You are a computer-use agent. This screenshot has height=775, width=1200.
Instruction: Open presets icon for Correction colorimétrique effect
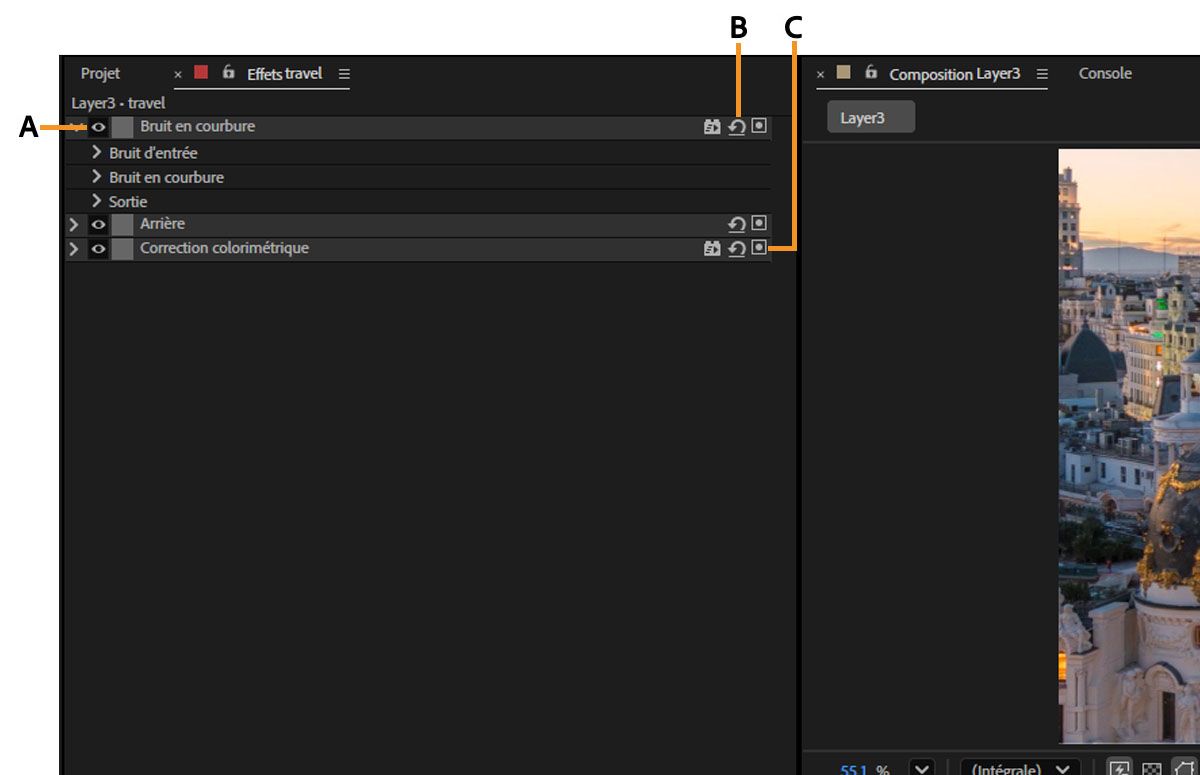point(712,248)
